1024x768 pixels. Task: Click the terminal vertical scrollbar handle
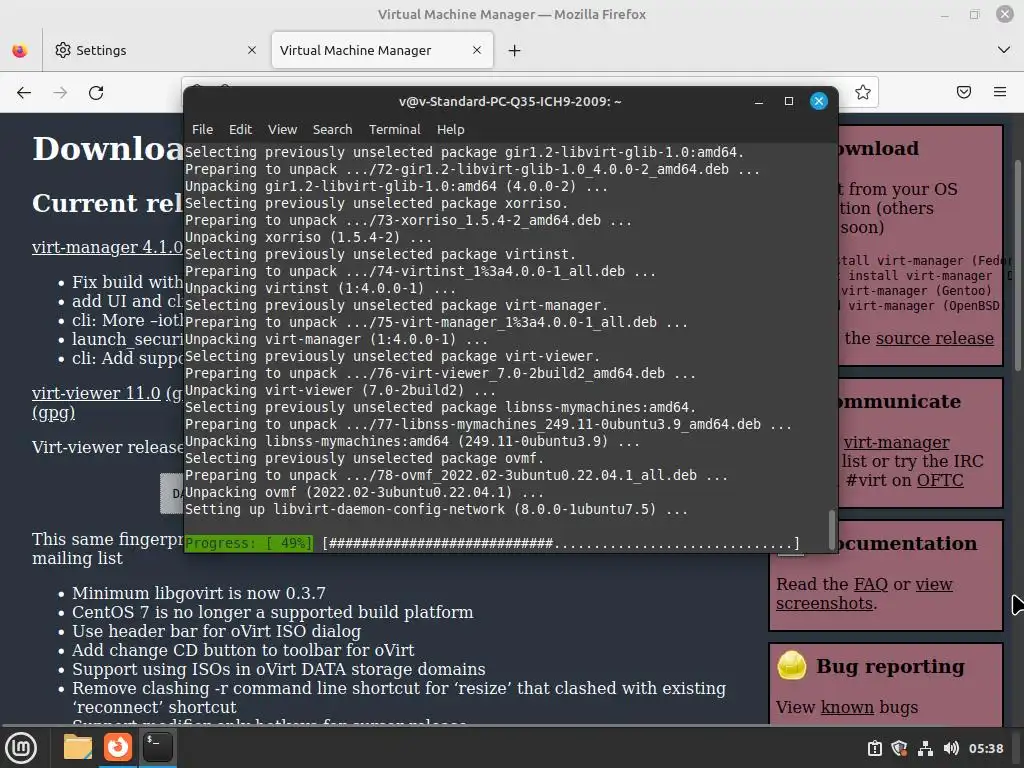point(831,530)
